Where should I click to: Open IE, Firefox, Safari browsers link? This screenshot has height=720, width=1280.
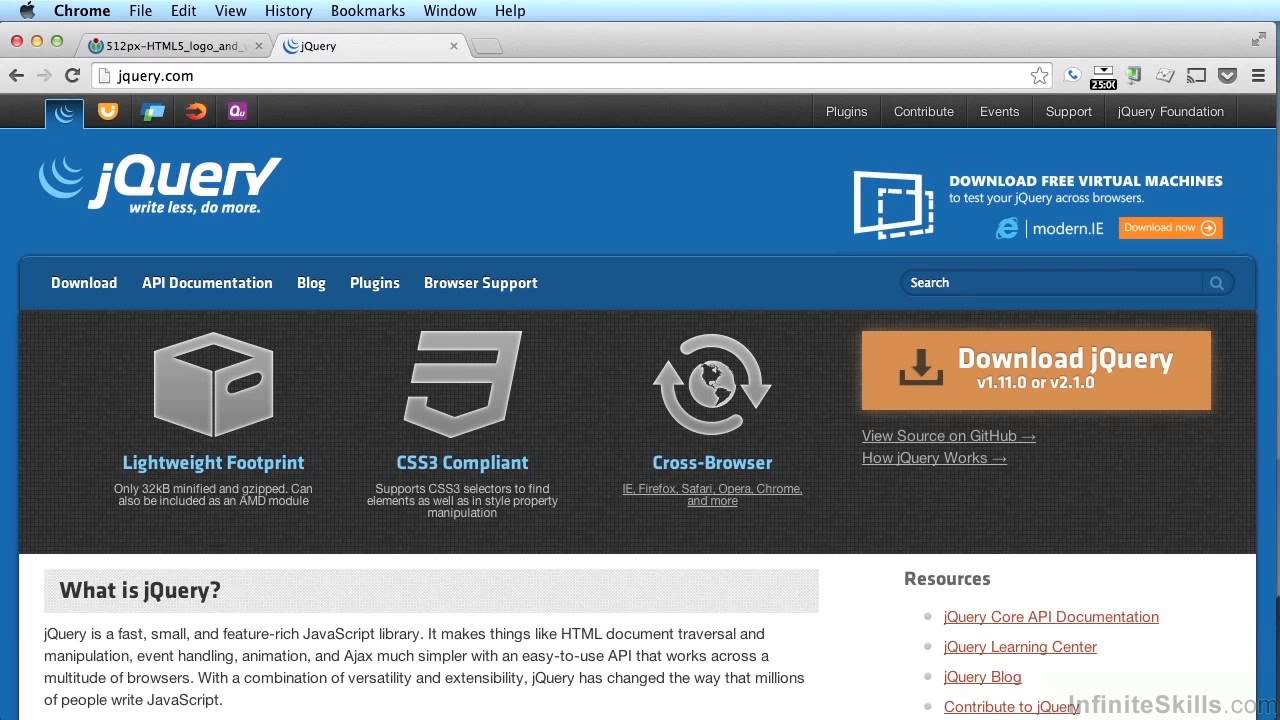(712, 495)
